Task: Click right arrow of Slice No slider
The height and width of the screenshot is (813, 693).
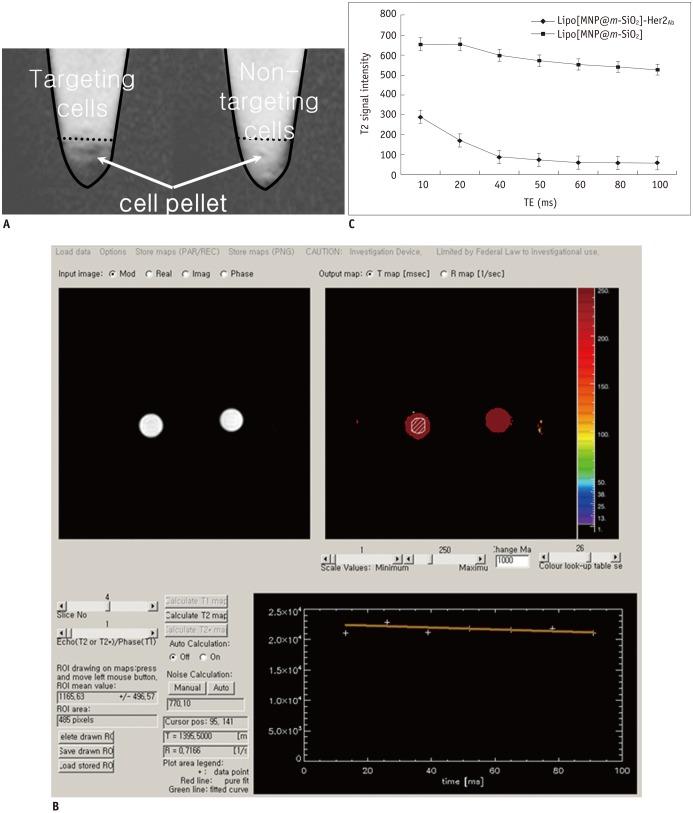Action: tap(153, 606)
